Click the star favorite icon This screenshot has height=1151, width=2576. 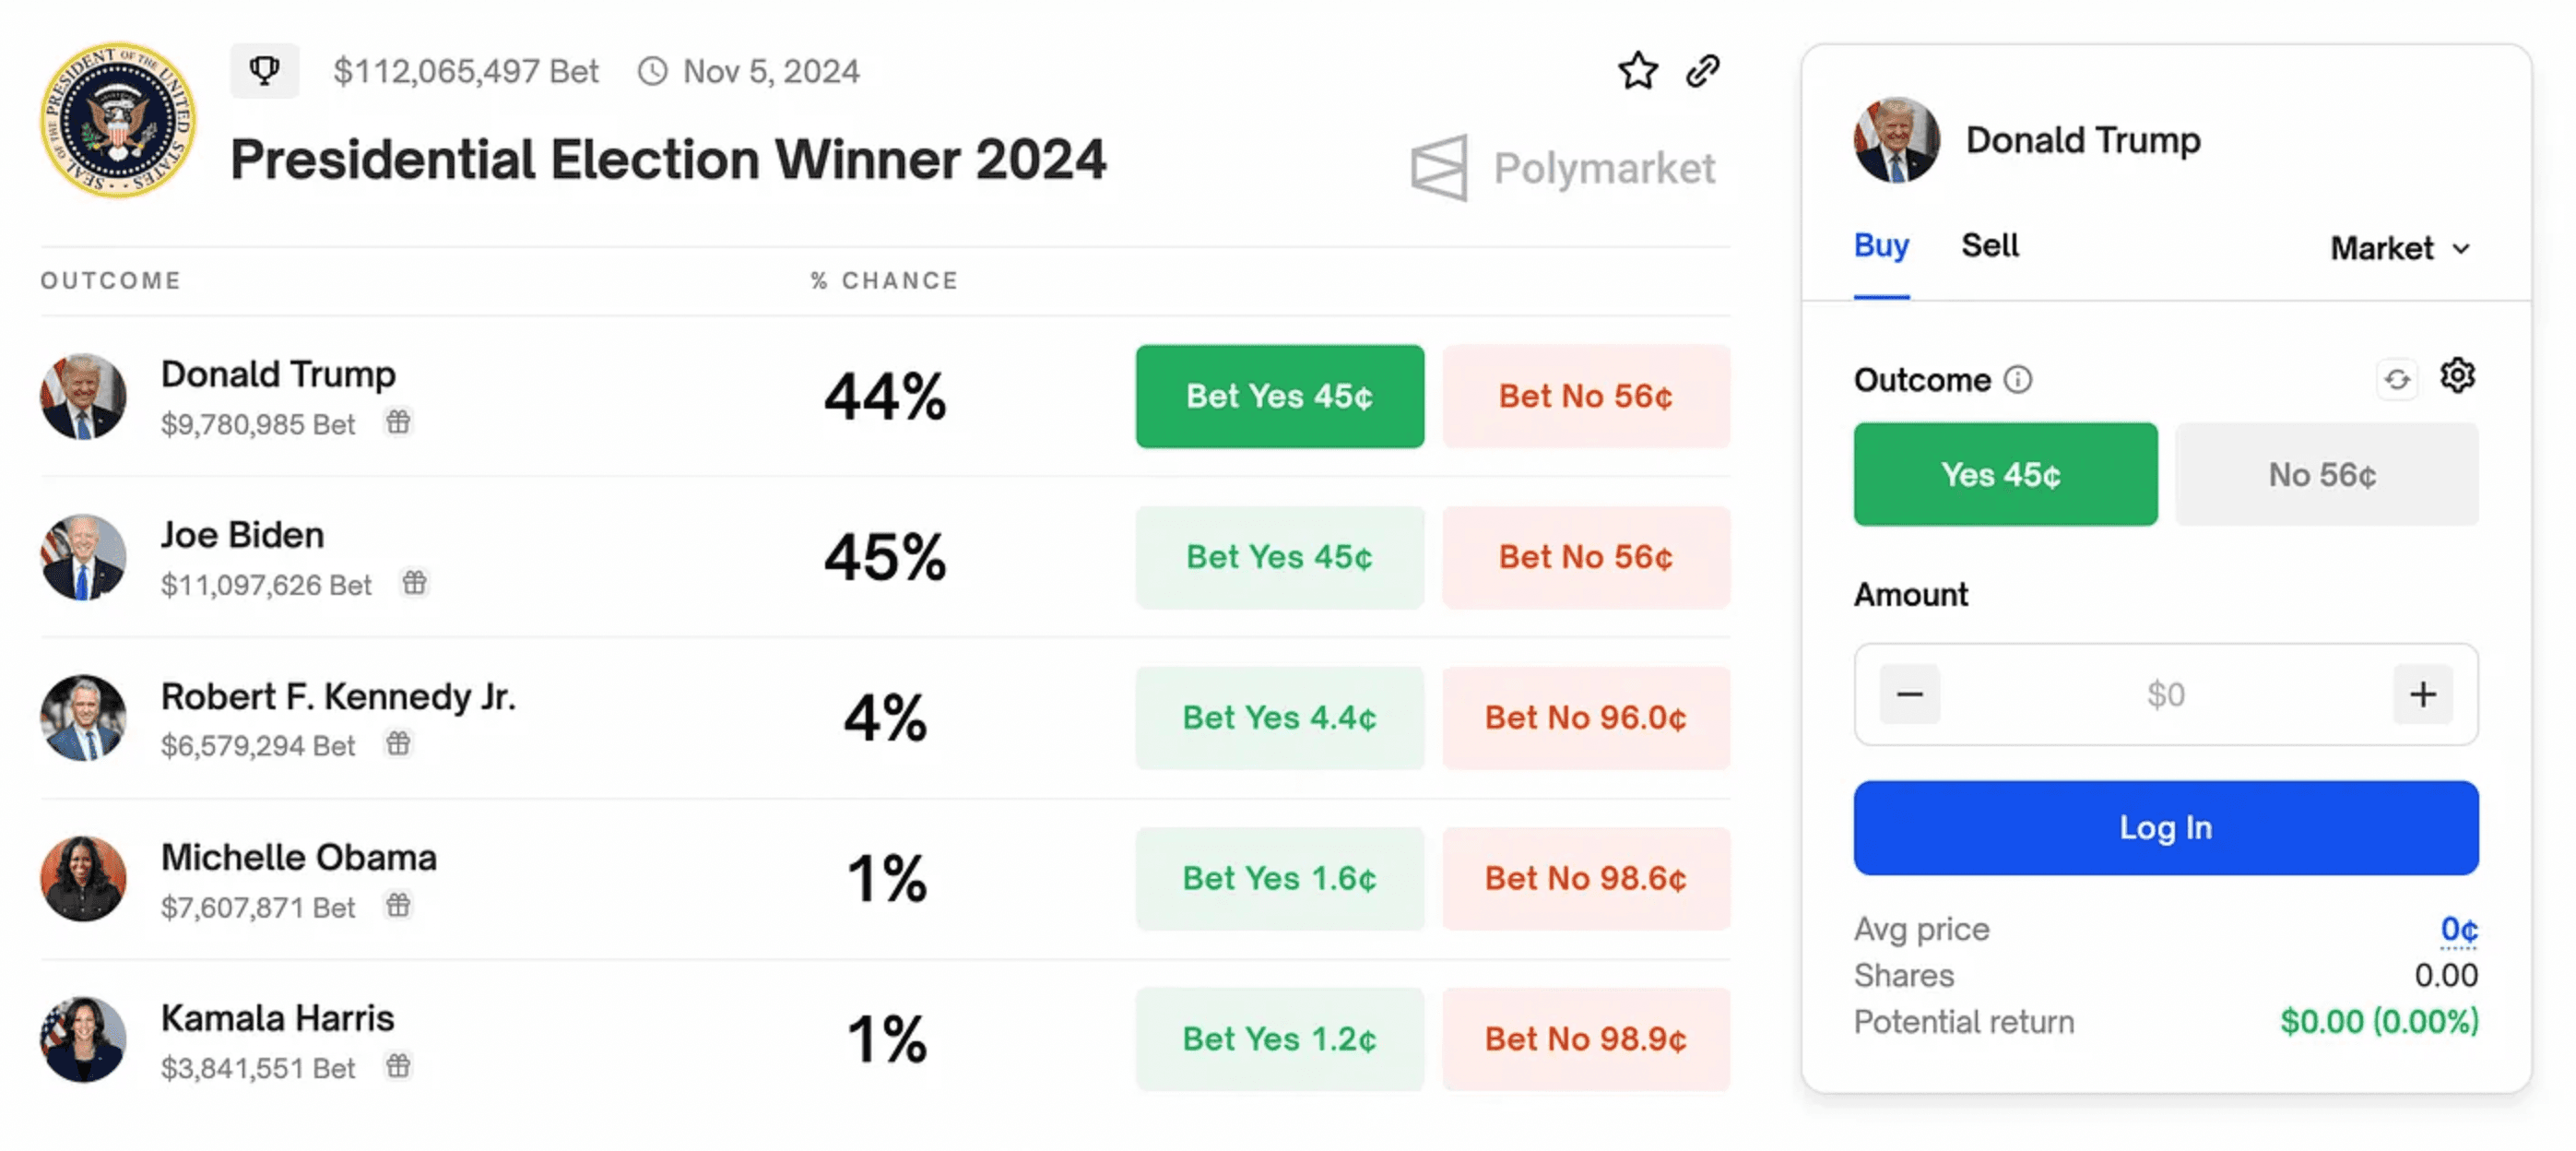(x=1637, y=71)
